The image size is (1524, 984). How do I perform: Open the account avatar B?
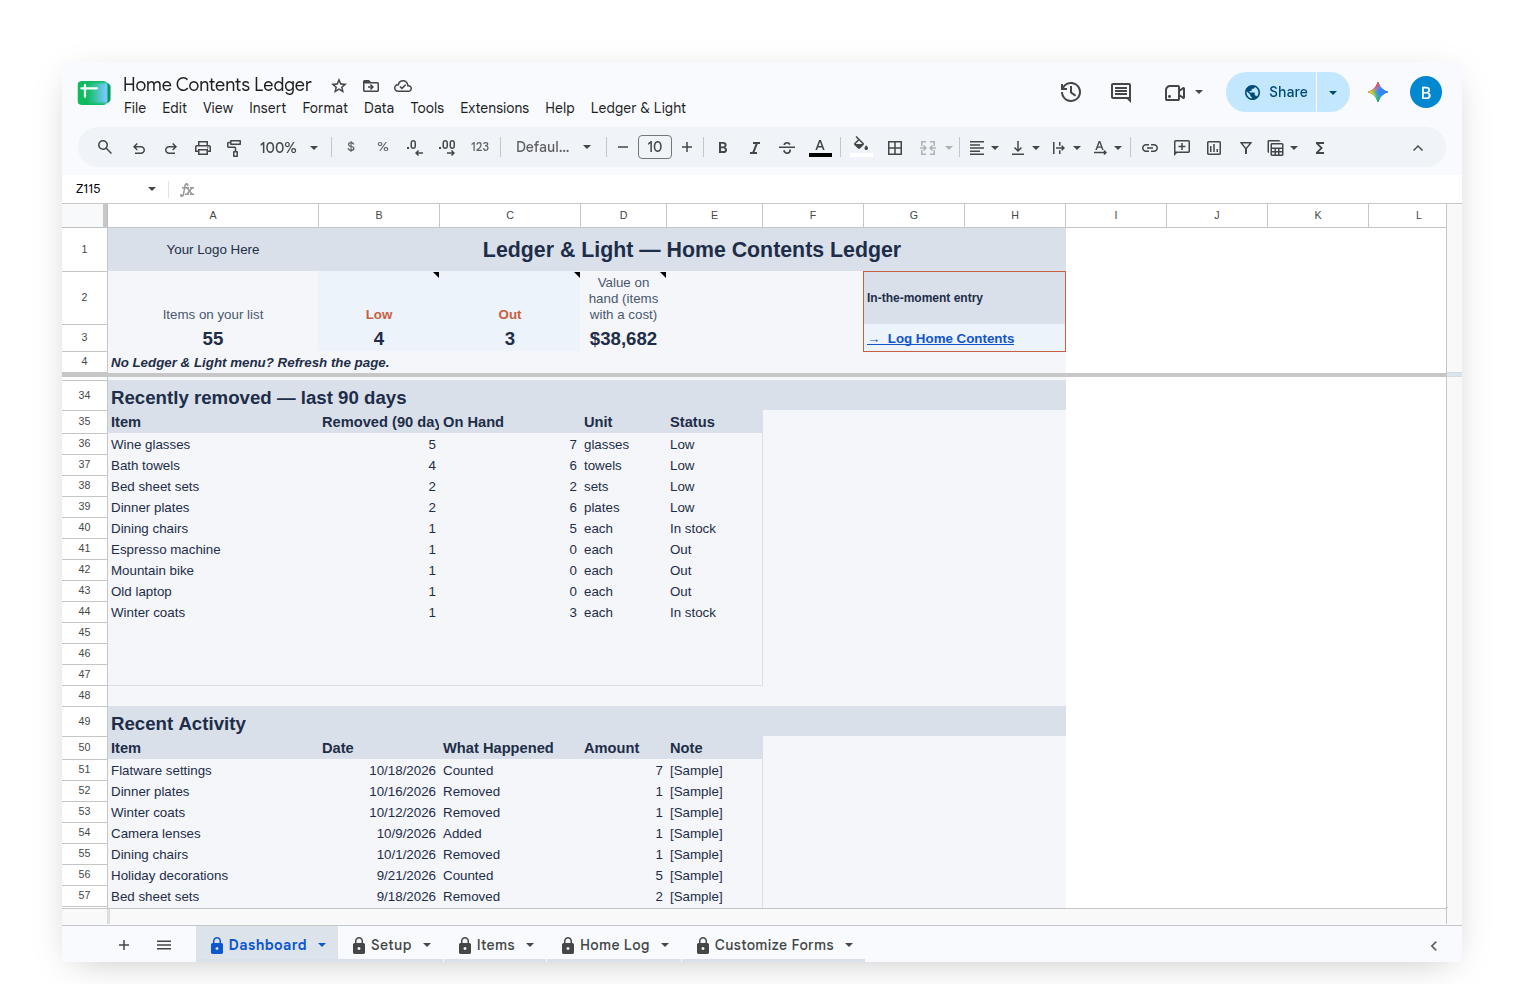coord(1426,92)
